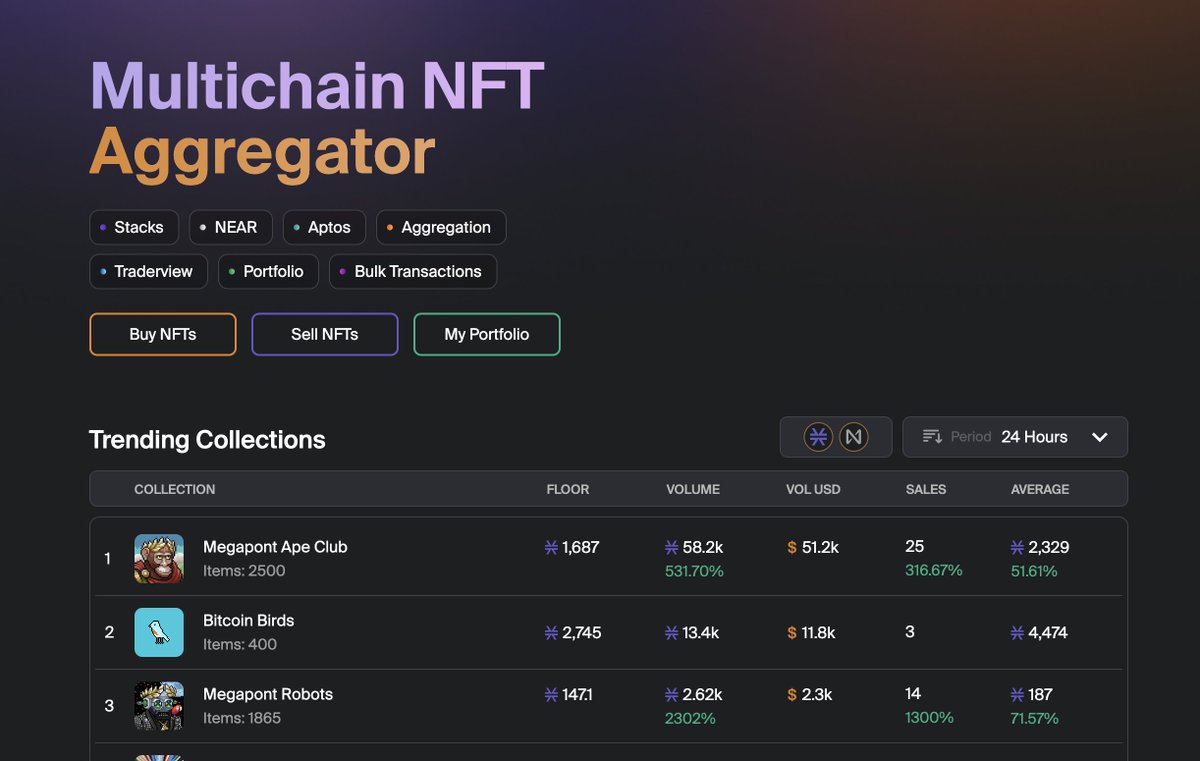Click the sales count 14

pos(913,693)
